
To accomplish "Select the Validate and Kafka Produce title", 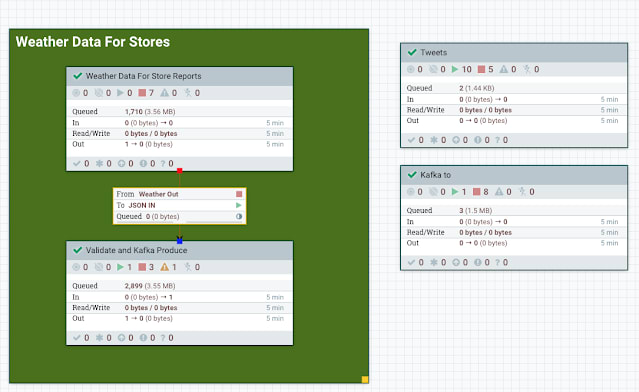I will (137, 250).
